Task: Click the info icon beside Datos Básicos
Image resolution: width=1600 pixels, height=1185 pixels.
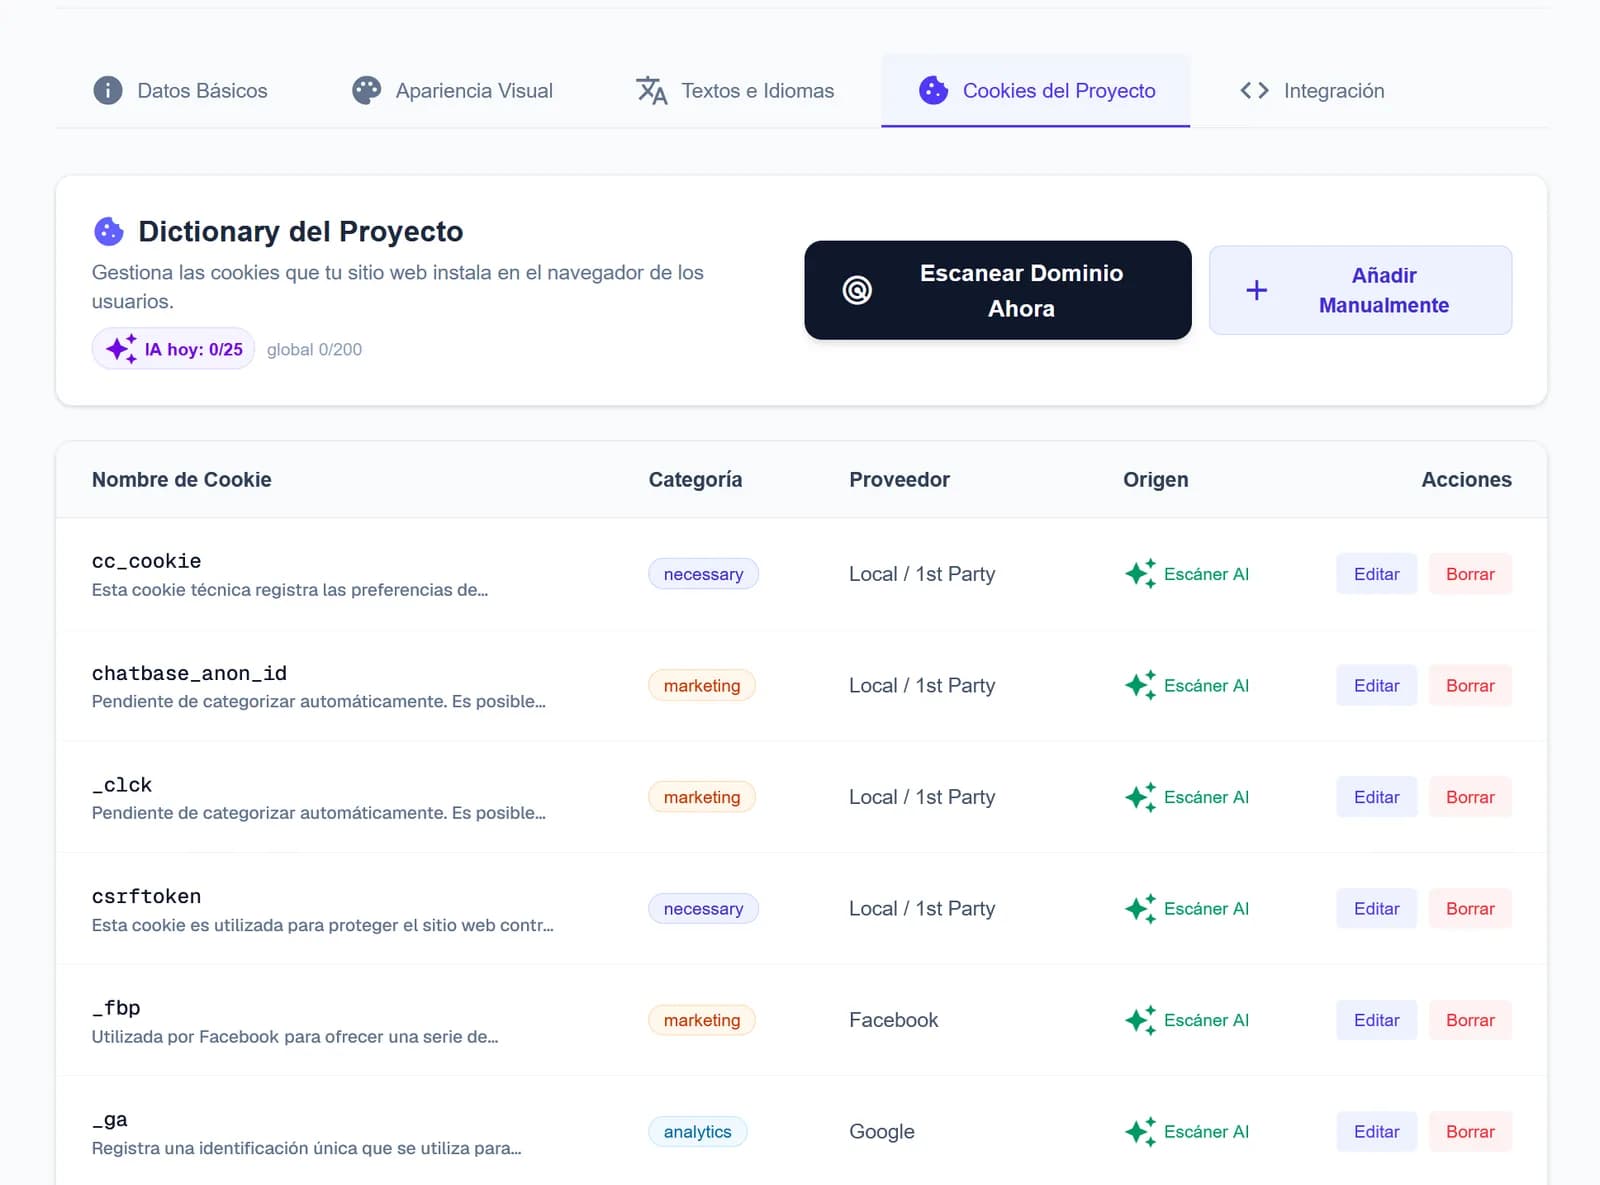Action: point(108,91)
